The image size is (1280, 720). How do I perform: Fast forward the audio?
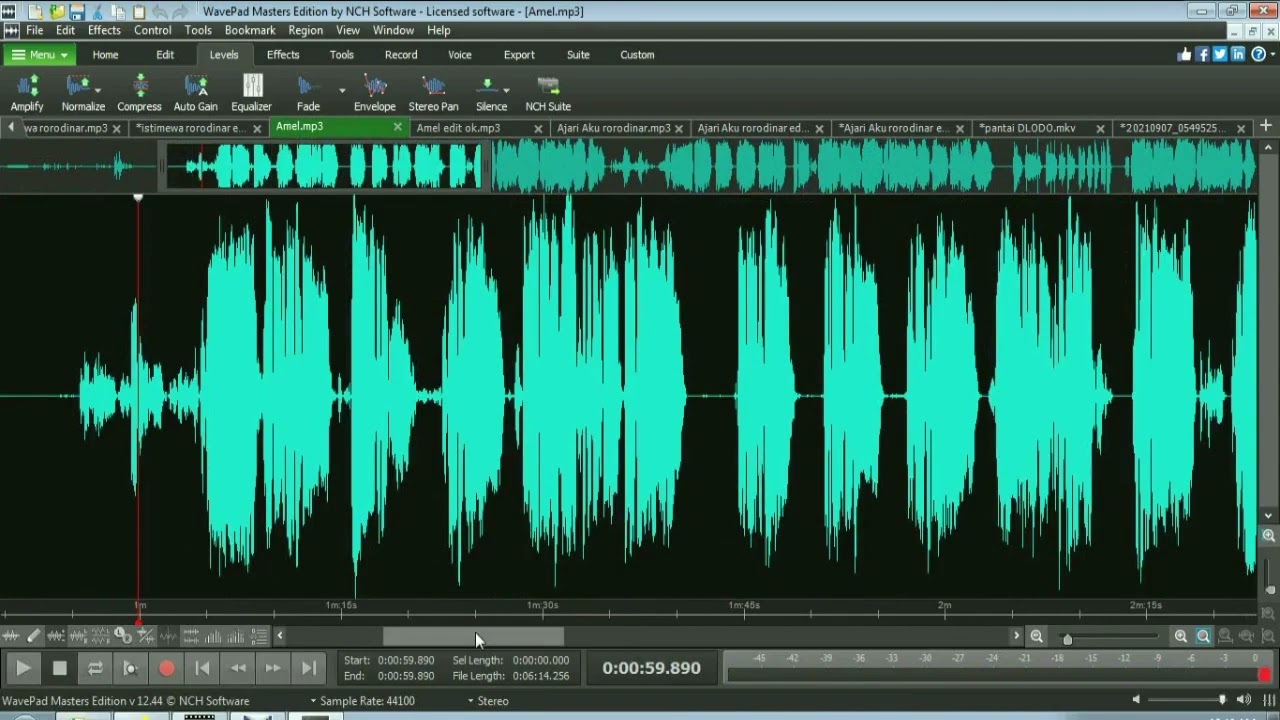click(x=273, y=668)
